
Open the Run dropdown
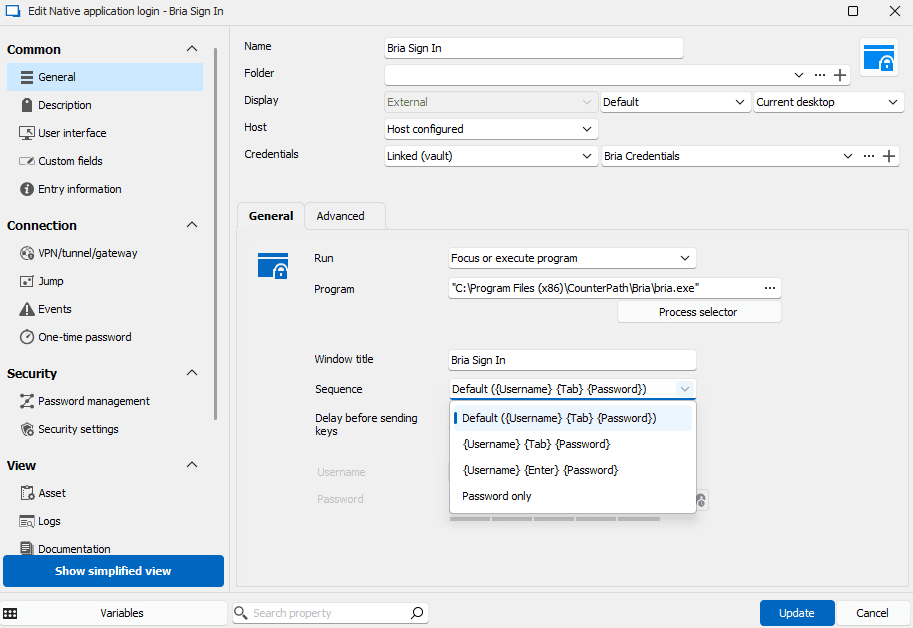(572, 258)
